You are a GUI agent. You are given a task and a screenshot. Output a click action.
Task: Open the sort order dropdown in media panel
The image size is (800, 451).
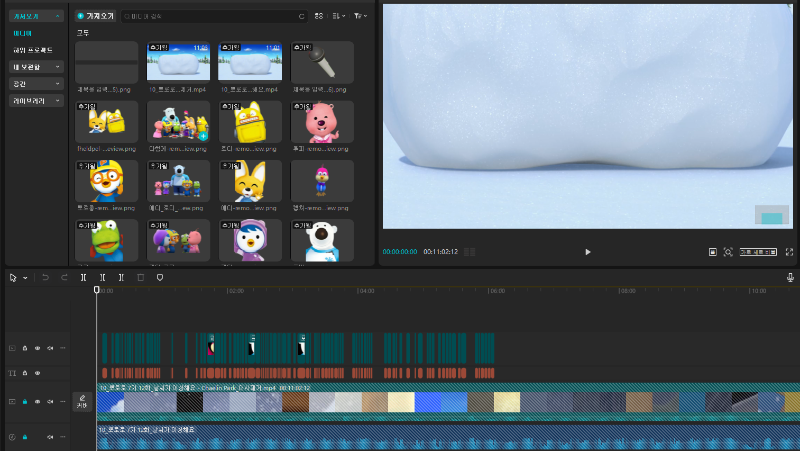[339, 16]
